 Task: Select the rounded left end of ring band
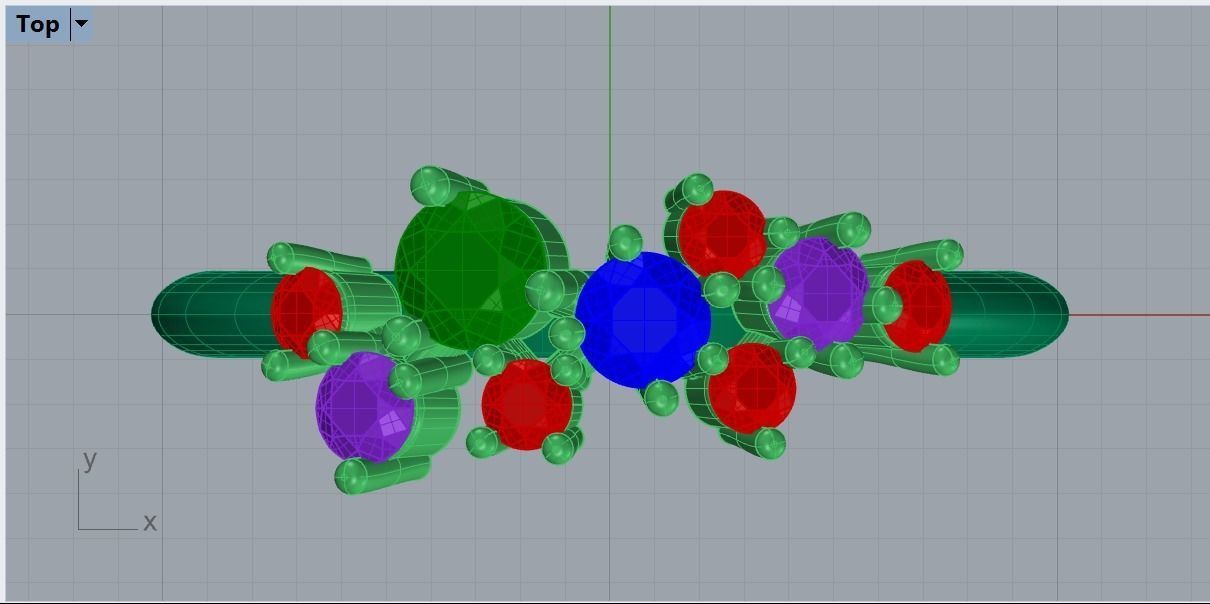coord(210,314)
